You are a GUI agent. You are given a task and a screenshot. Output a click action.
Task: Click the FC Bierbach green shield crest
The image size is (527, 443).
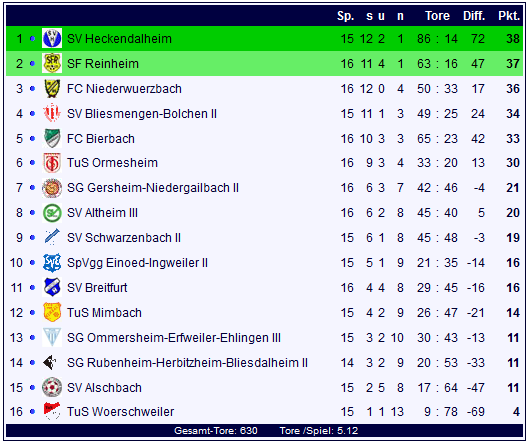pyautogui.click(x=52, y=138)
